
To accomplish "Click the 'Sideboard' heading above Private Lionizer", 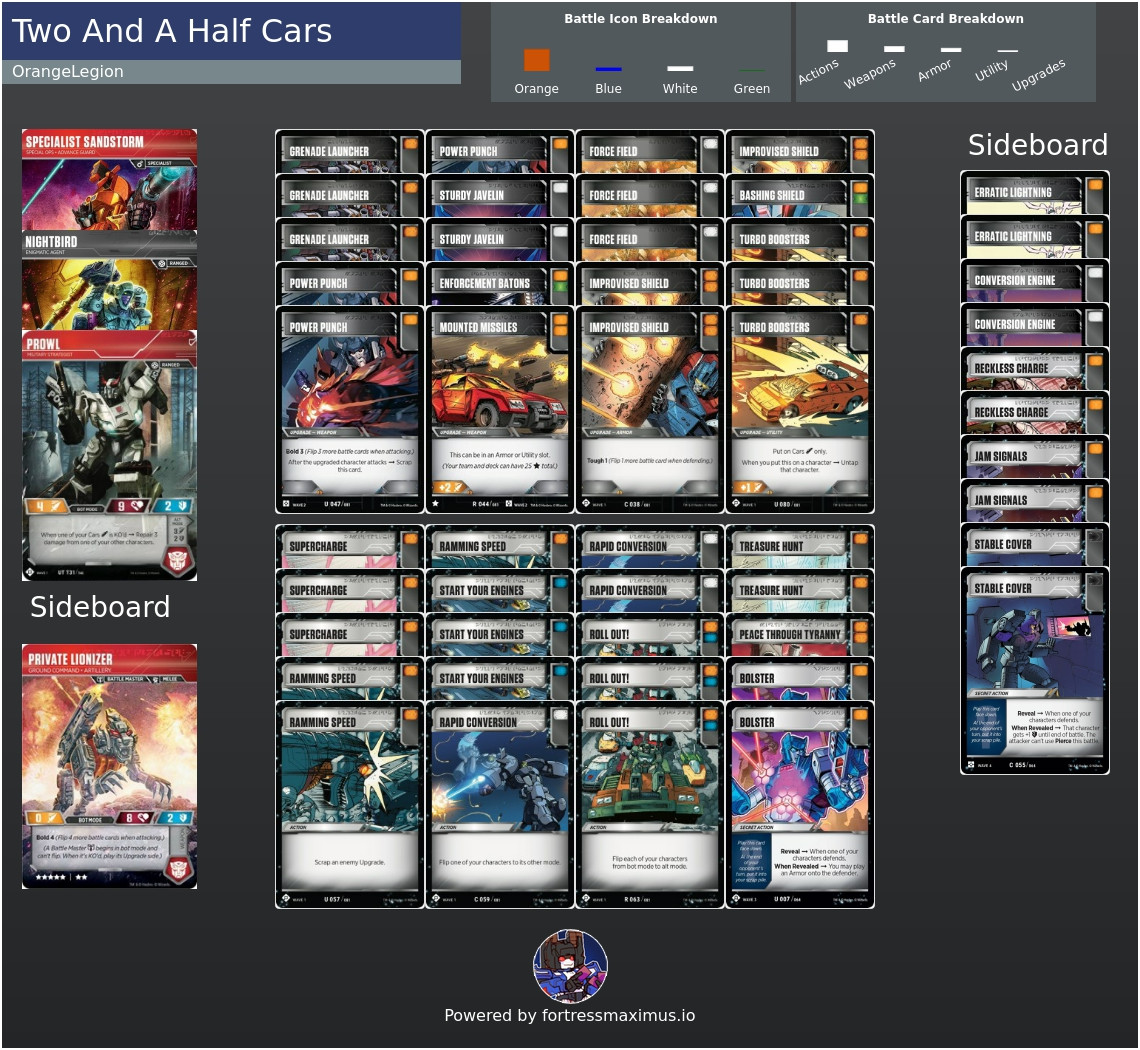I will pos(100,606).
